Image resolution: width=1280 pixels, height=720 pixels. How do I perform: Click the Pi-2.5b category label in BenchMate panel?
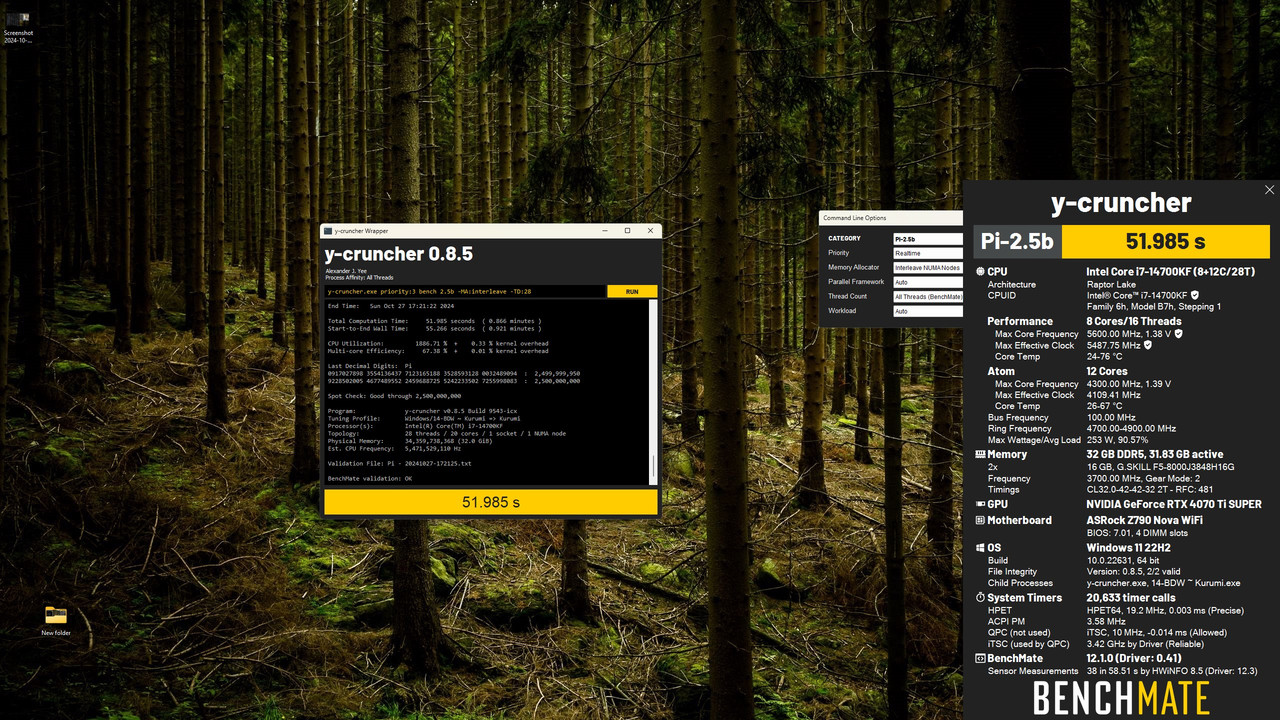[x=1017, y=242]
